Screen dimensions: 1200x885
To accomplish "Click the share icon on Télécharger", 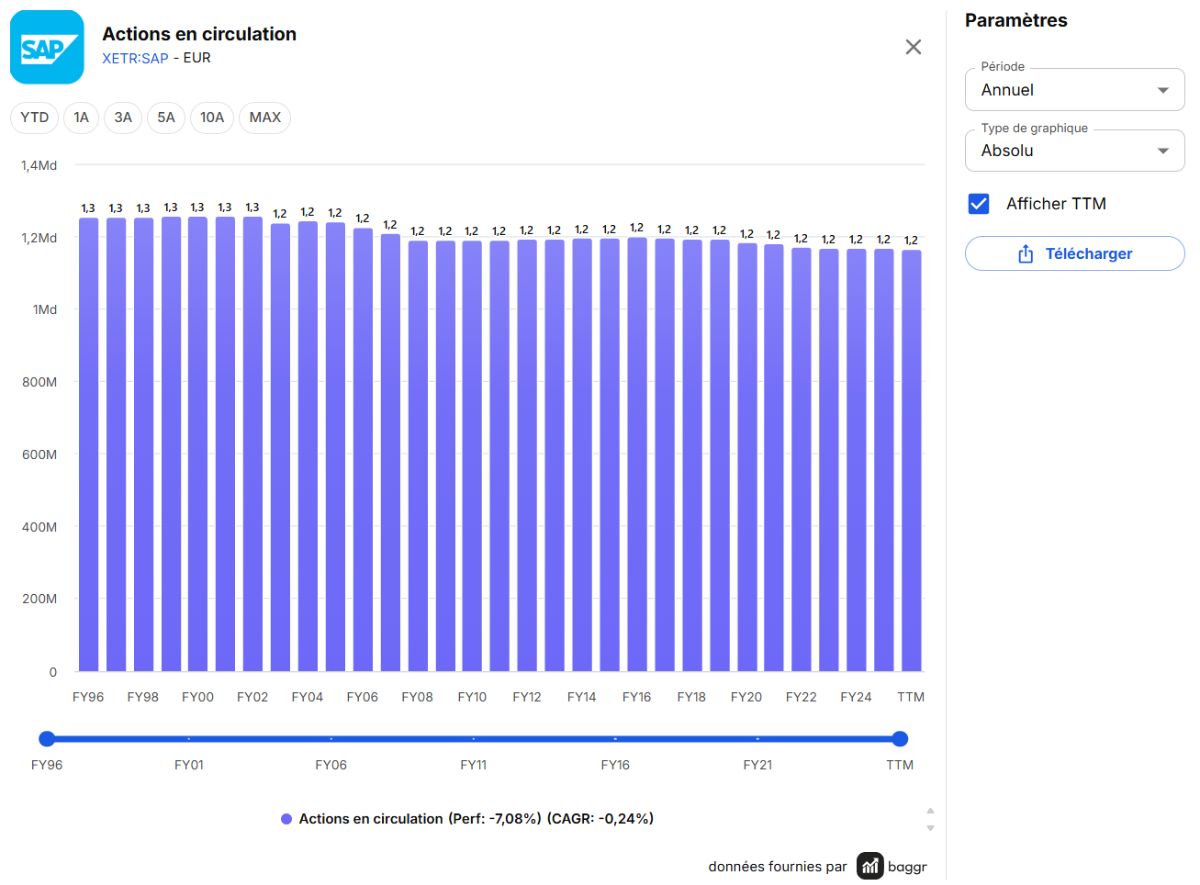I will 1025,254.
